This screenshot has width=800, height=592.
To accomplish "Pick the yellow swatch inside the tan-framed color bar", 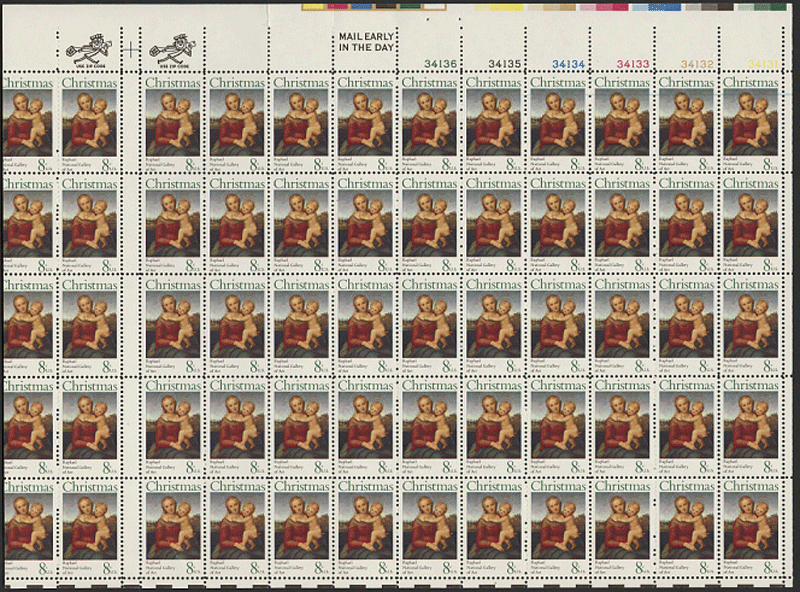I will (x=314, y=7).
